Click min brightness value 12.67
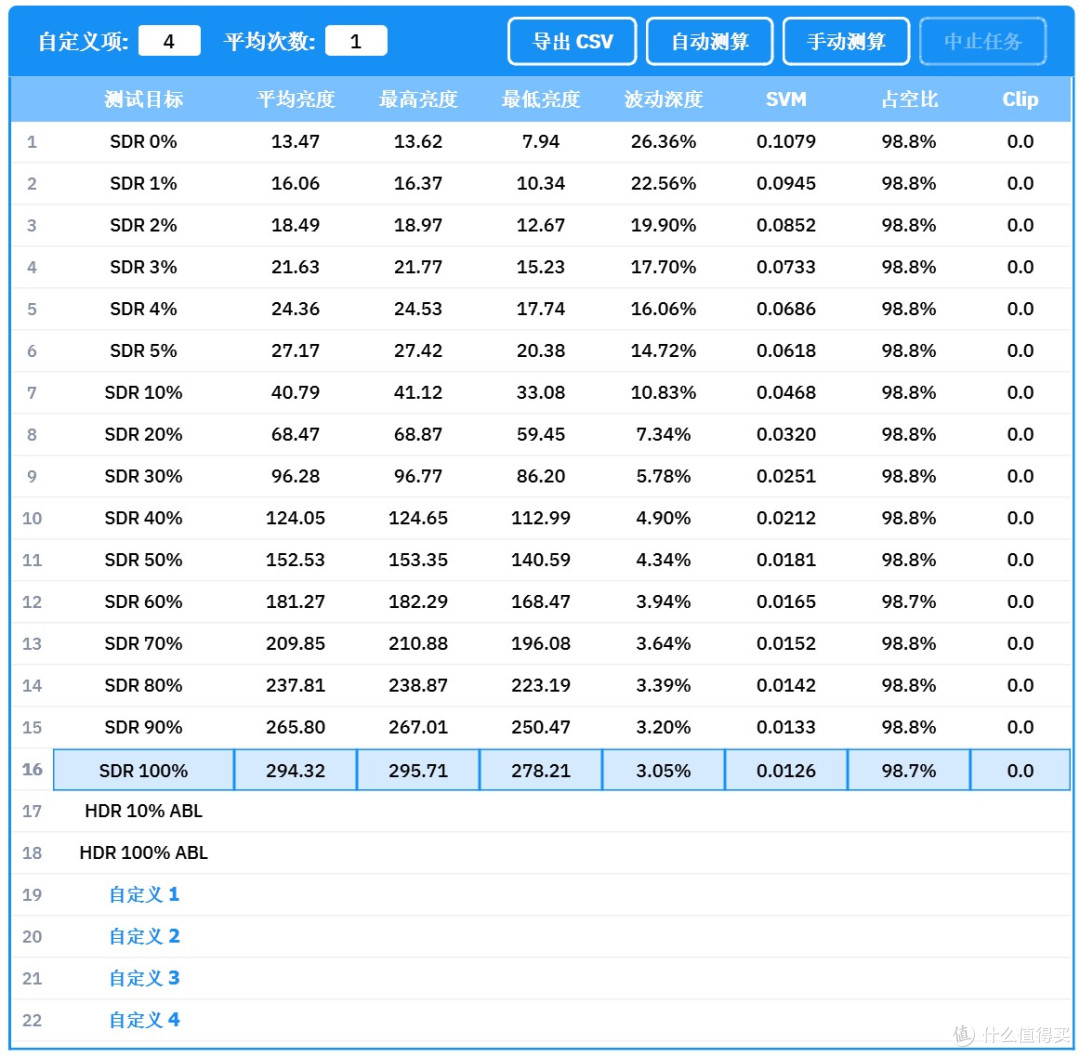This screenshot has height=1057, width=1080. click(541, 225)
